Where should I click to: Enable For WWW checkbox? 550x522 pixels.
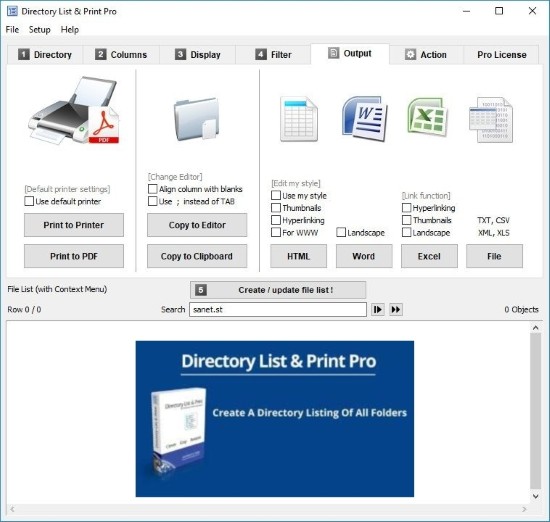[x=276, y=232]
